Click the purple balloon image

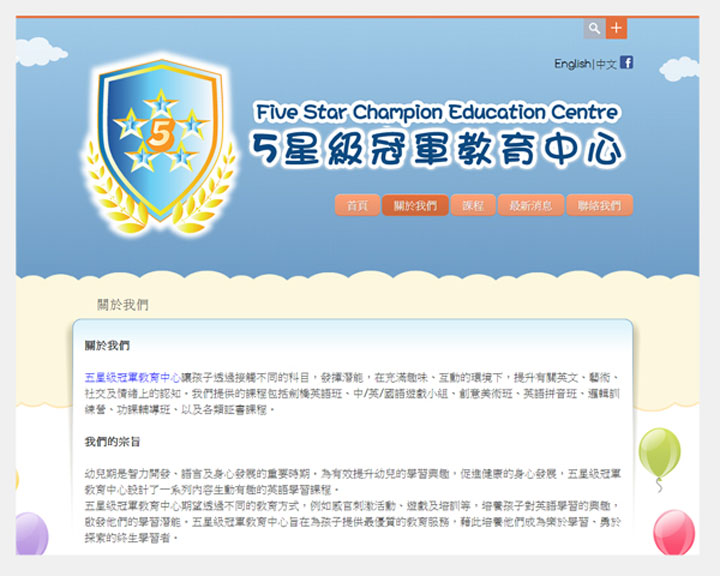pos(32,534)
